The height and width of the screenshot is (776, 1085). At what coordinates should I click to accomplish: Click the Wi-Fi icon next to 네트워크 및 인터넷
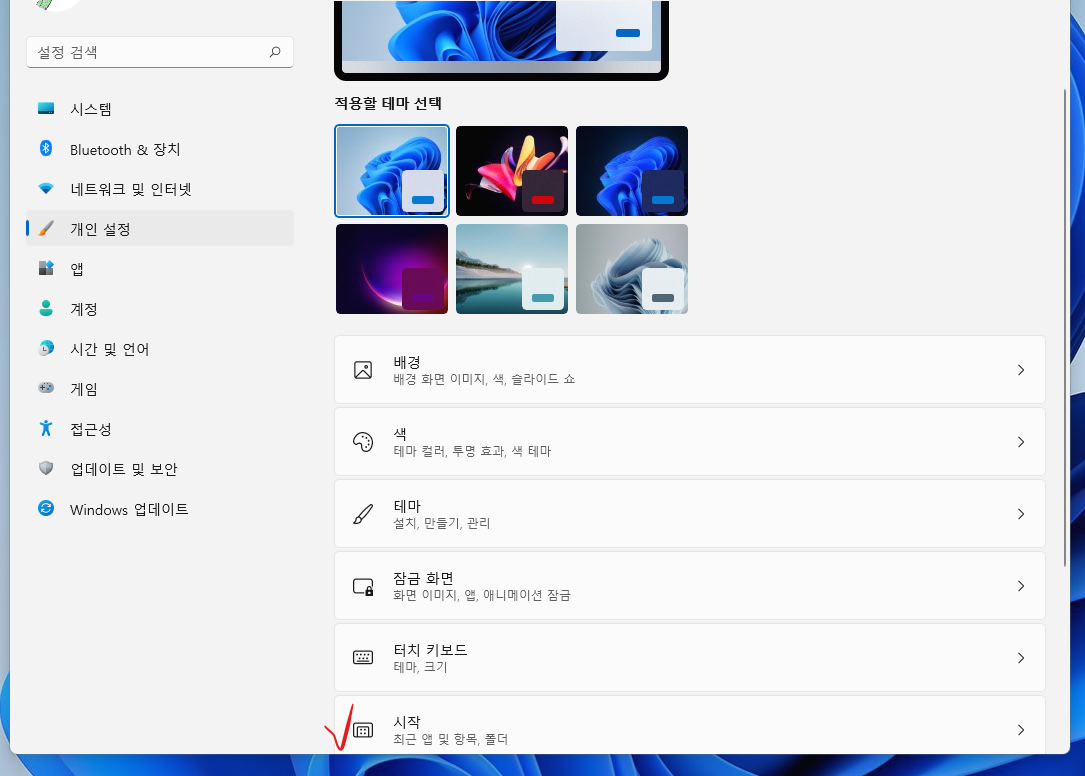(x=46, y=188)
